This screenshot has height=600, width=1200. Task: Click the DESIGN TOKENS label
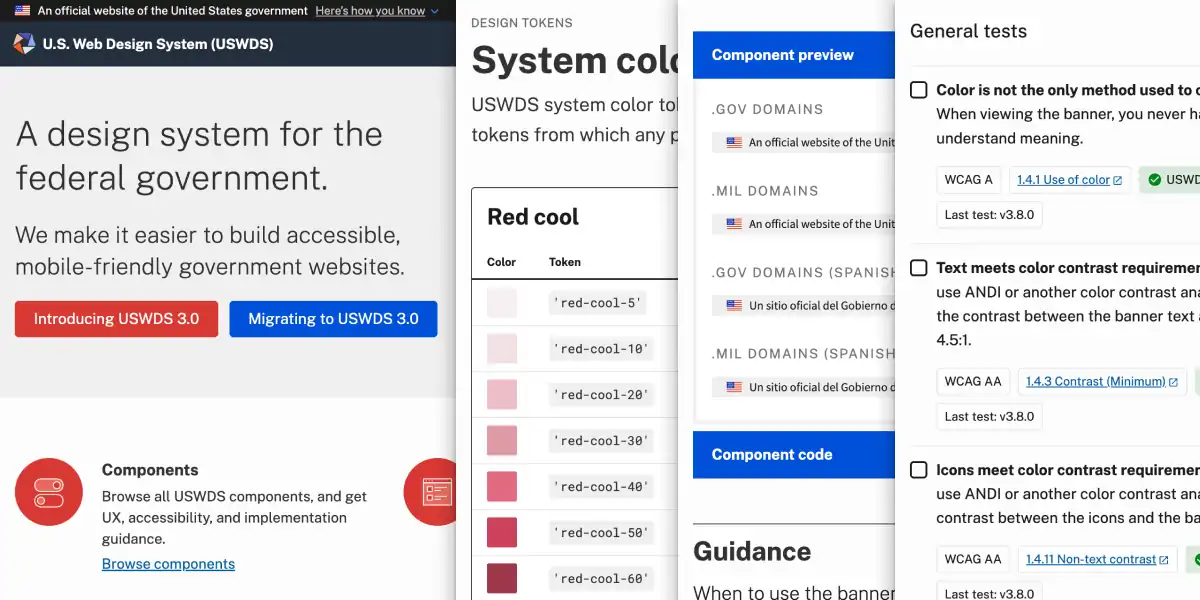point(521,22)
